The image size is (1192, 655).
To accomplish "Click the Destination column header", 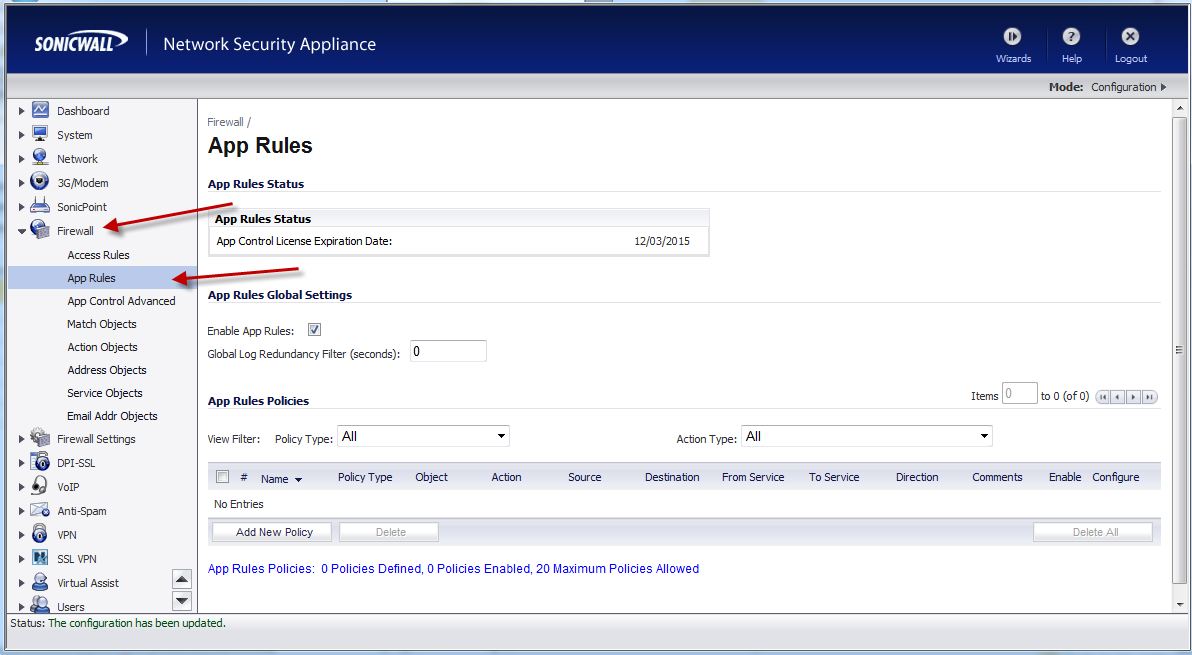I will pos(672,477).
